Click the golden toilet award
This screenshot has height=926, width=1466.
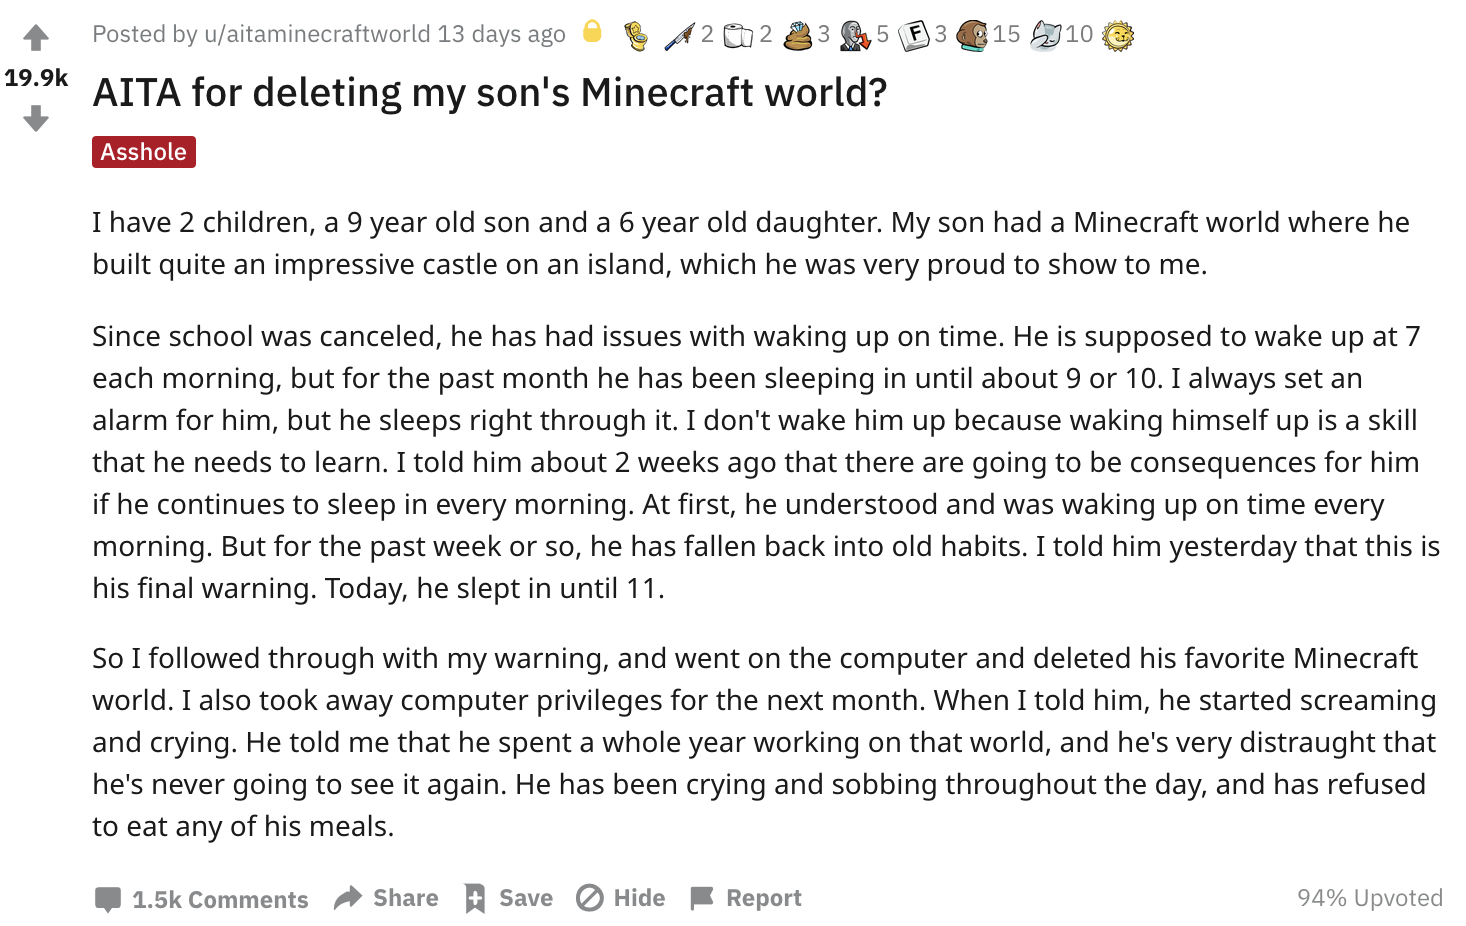tap(635, 36)
